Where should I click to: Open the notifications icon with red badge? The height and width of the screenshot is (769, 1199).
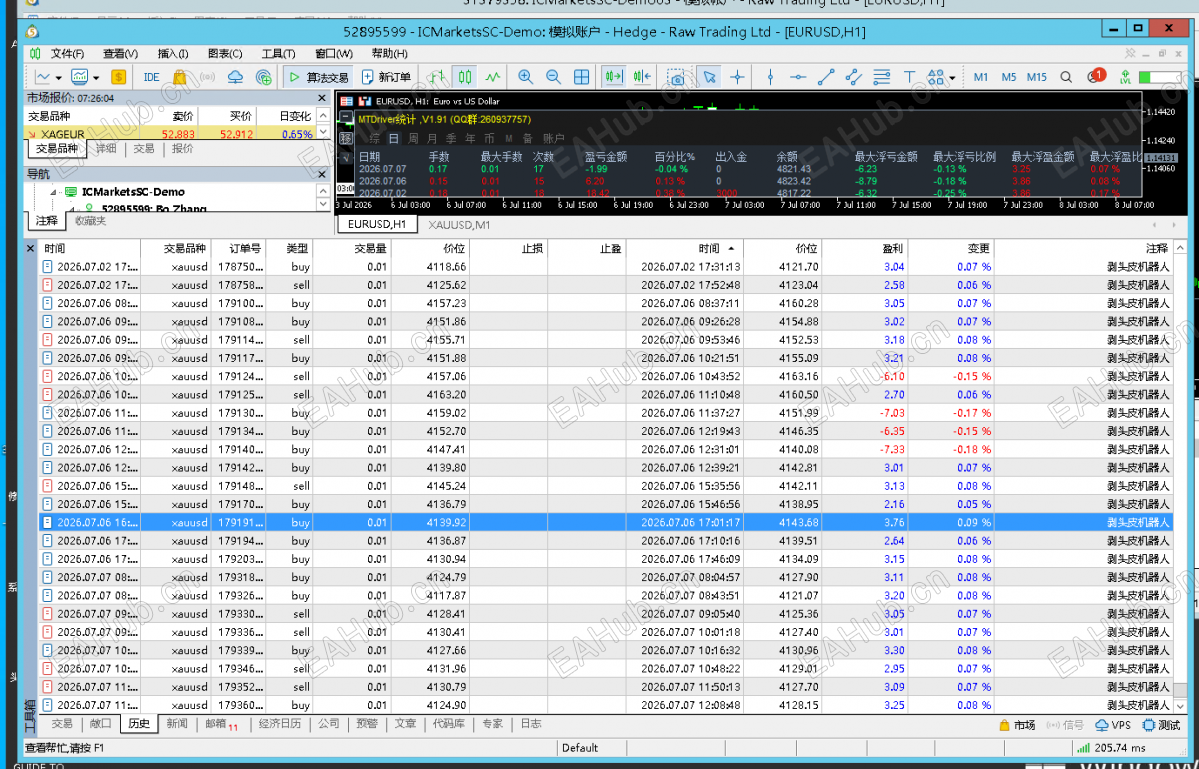click(x=1096, y=76)
